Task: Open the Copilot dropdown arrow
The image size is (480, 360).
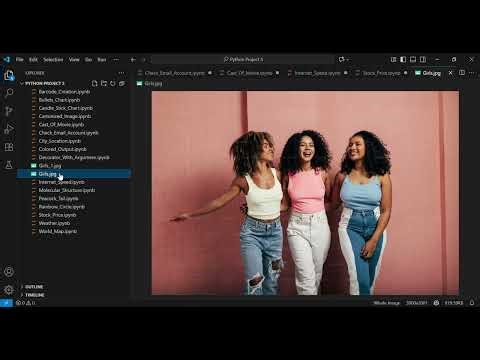Action: click(x=348, y=59)
